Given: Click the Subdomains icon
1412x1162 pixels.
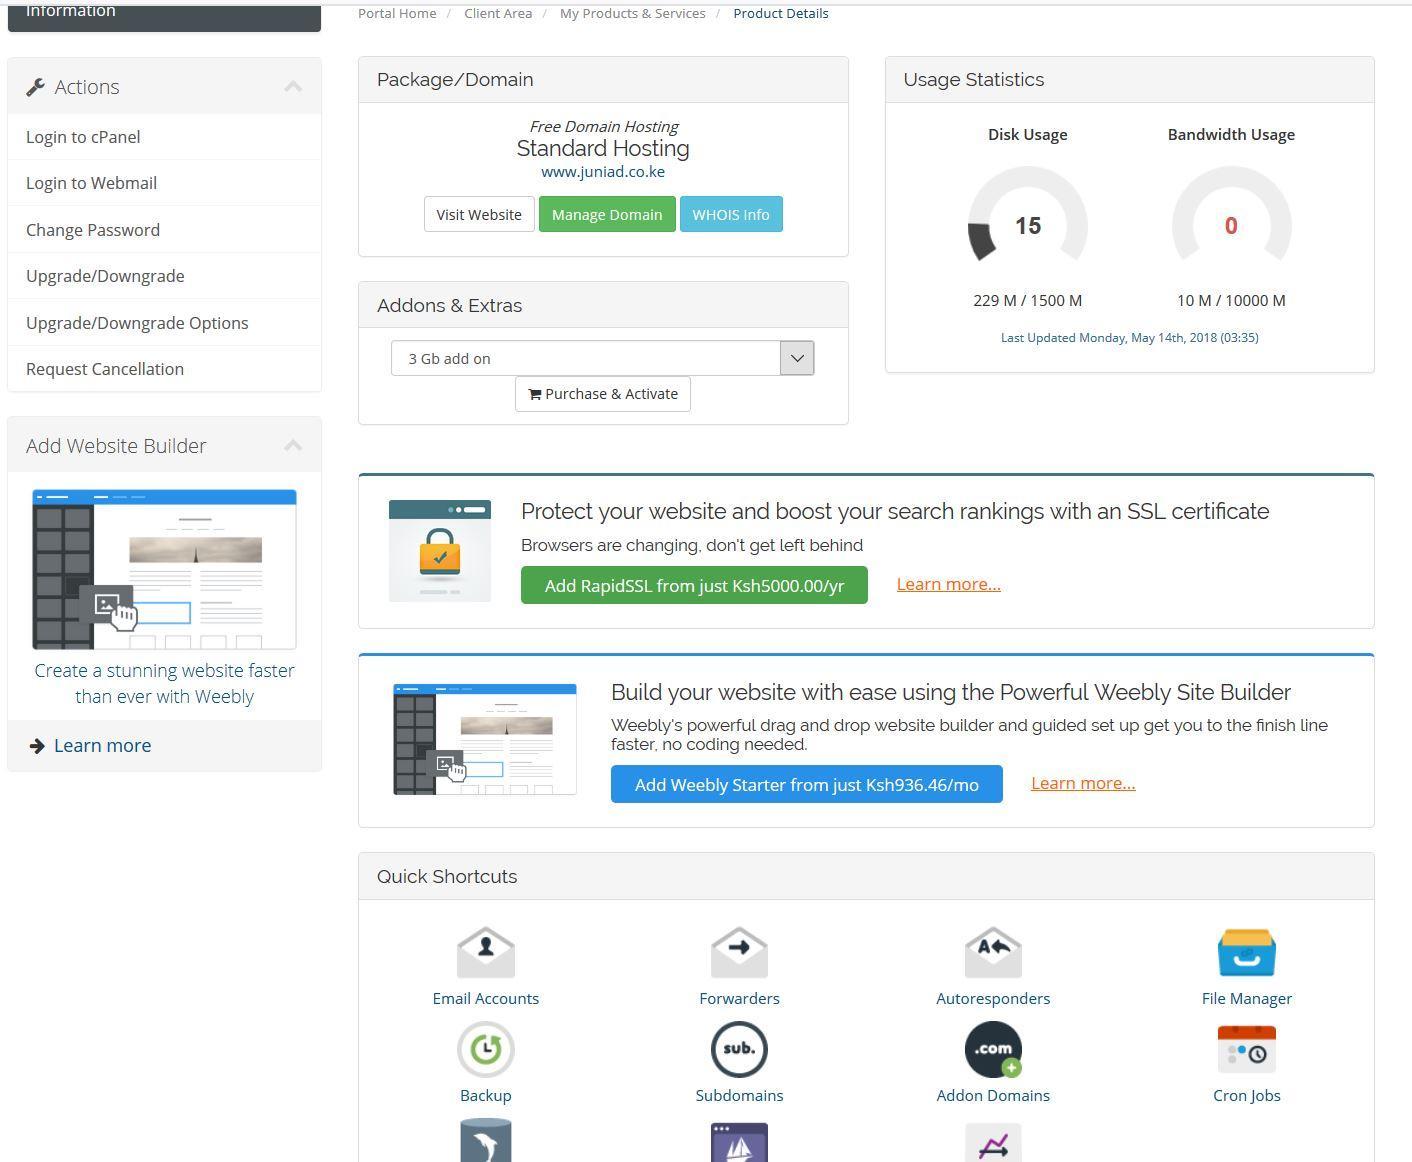Looking at the screenshot, I should [x=739, y=1050].
